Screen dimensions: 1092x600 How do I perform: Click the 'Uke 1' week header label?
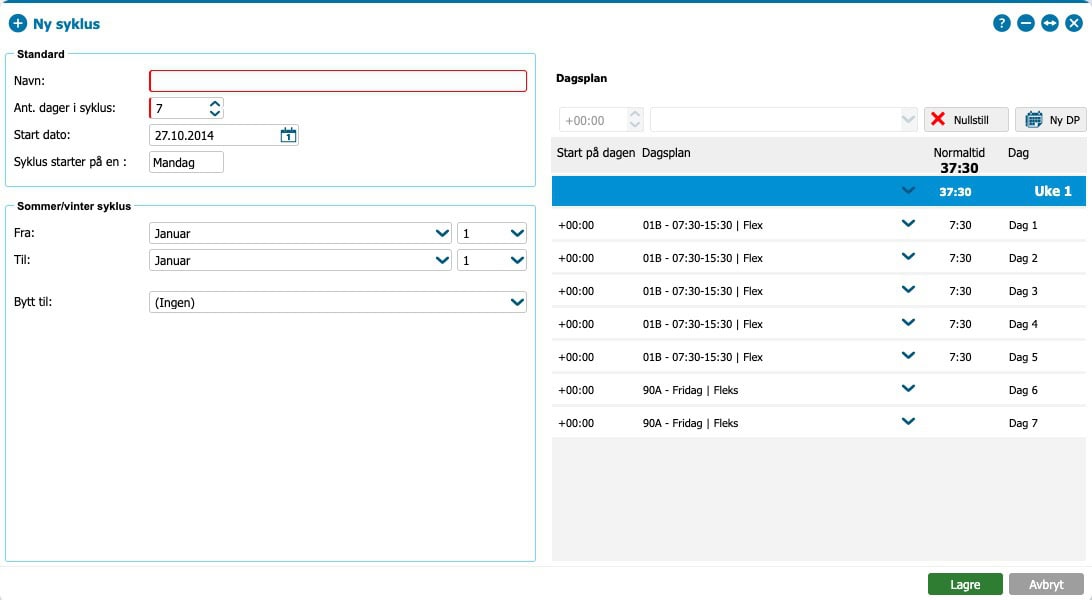(1052, 191)
